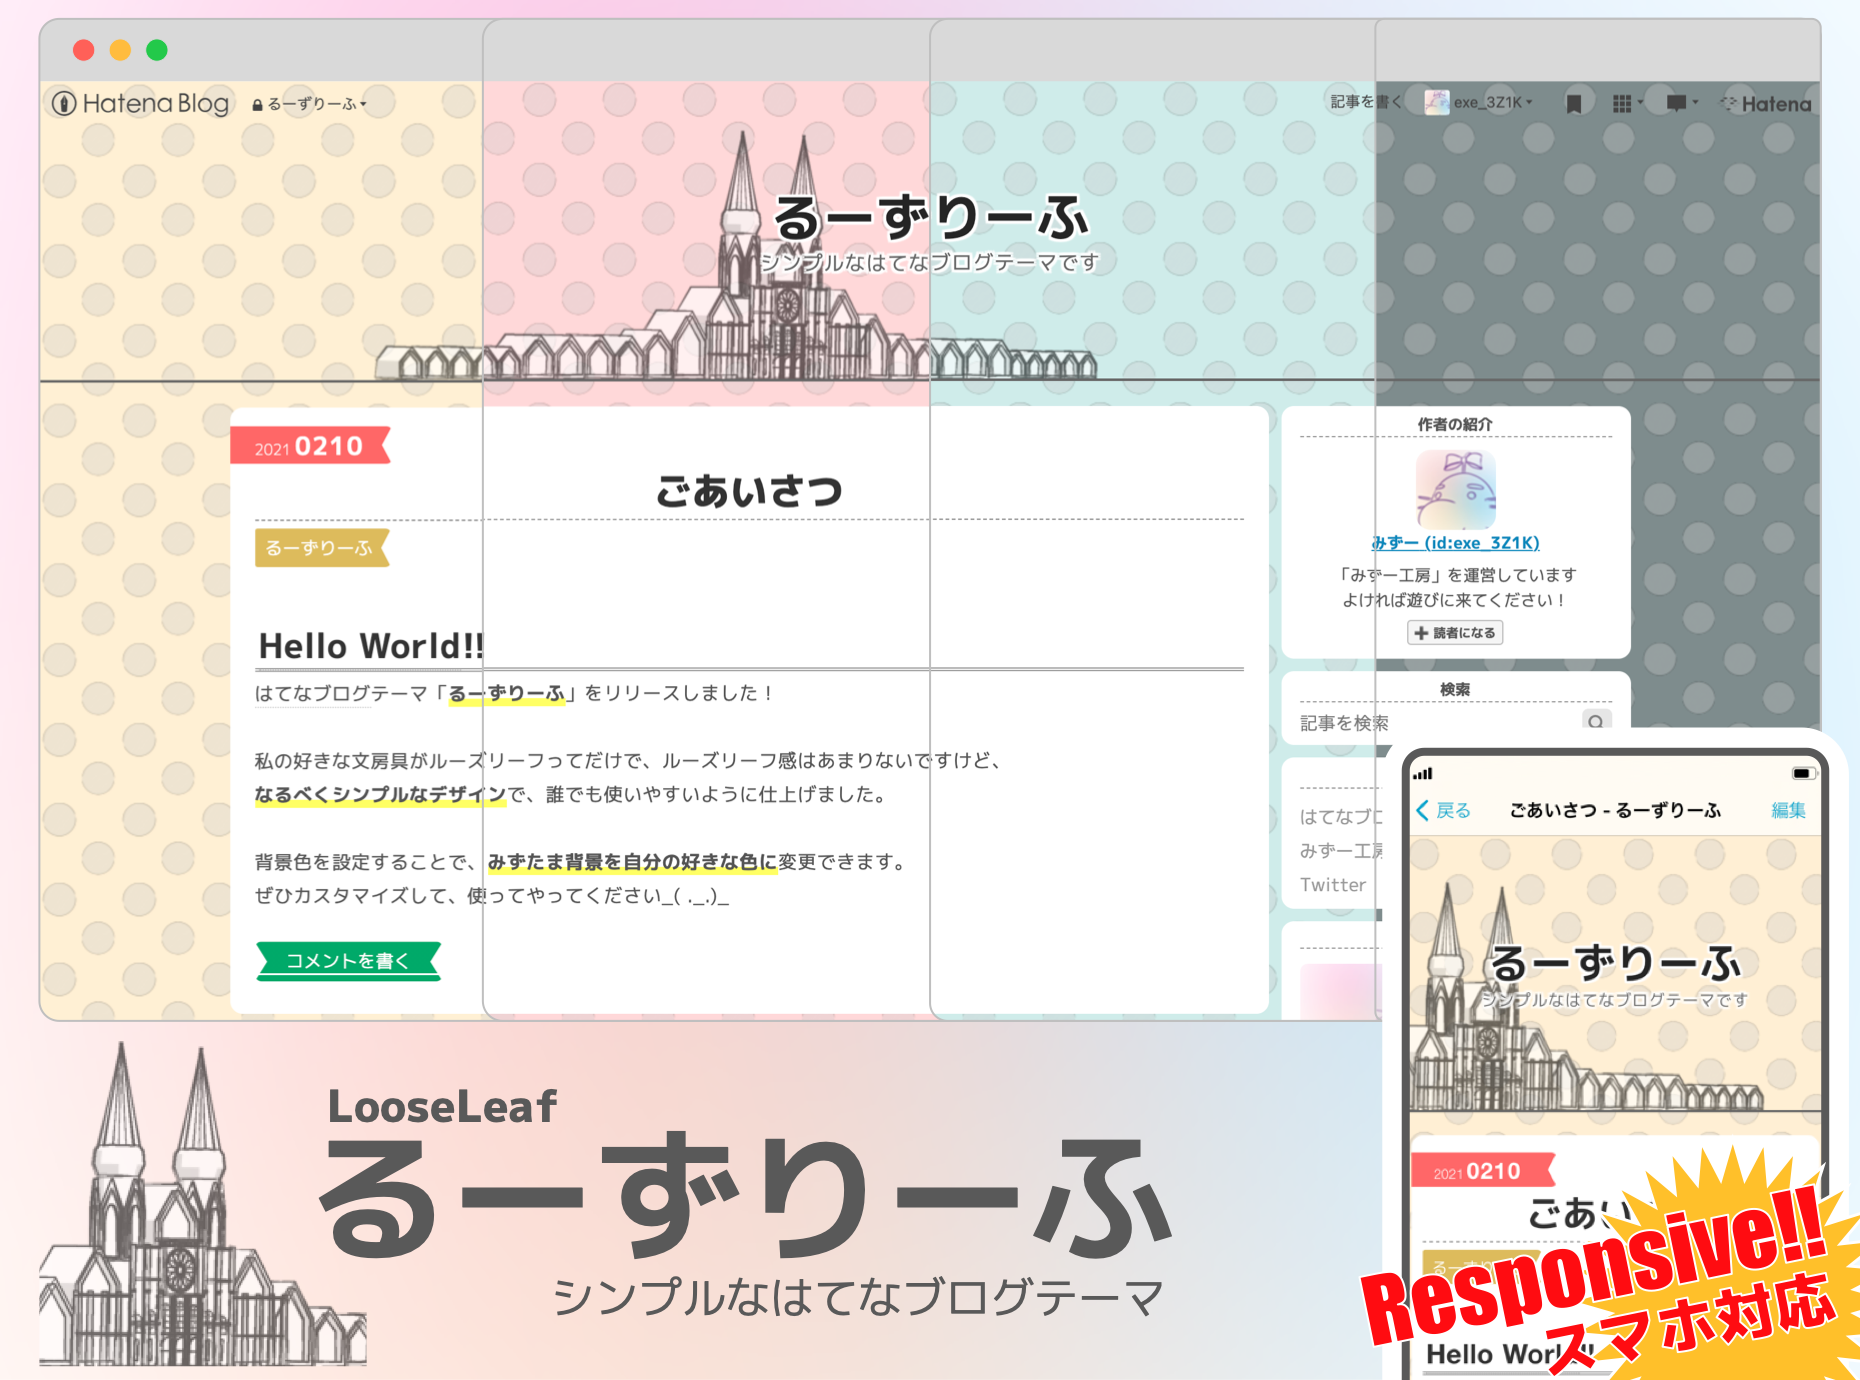Click the bookmark icon in header
The image size is (1860, 1380).
1573,103
